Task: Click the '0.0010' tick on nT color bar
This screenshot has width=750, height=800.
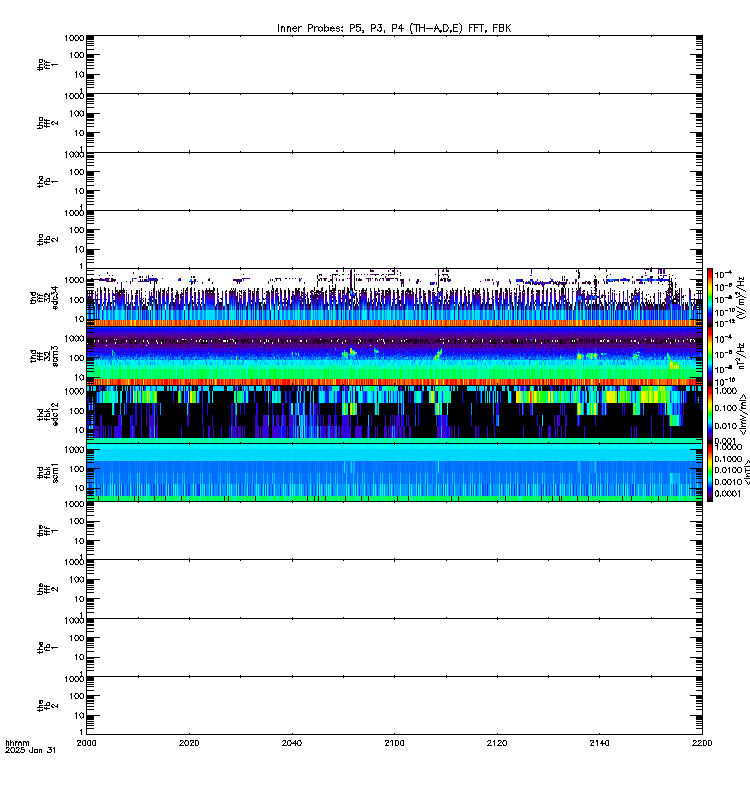Action: [728, 482]
